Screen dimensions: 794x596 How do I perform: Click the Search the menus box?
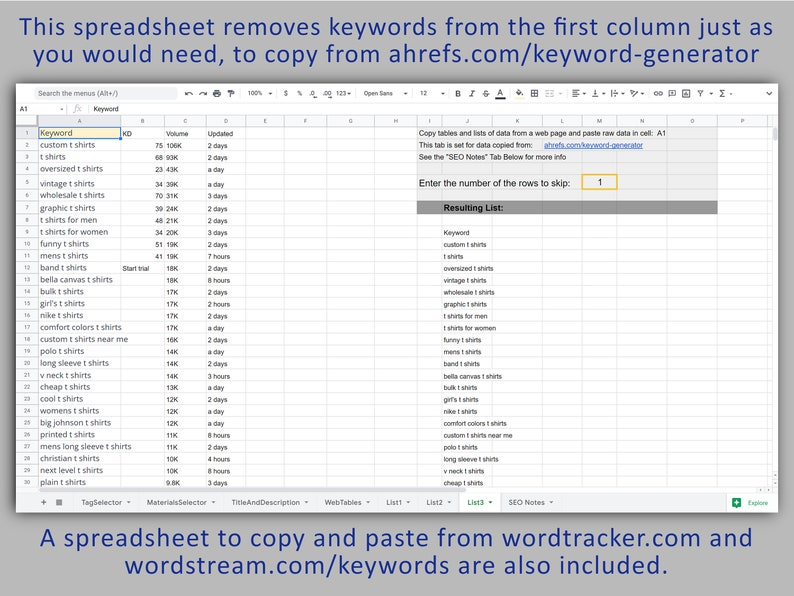[105, 93]
